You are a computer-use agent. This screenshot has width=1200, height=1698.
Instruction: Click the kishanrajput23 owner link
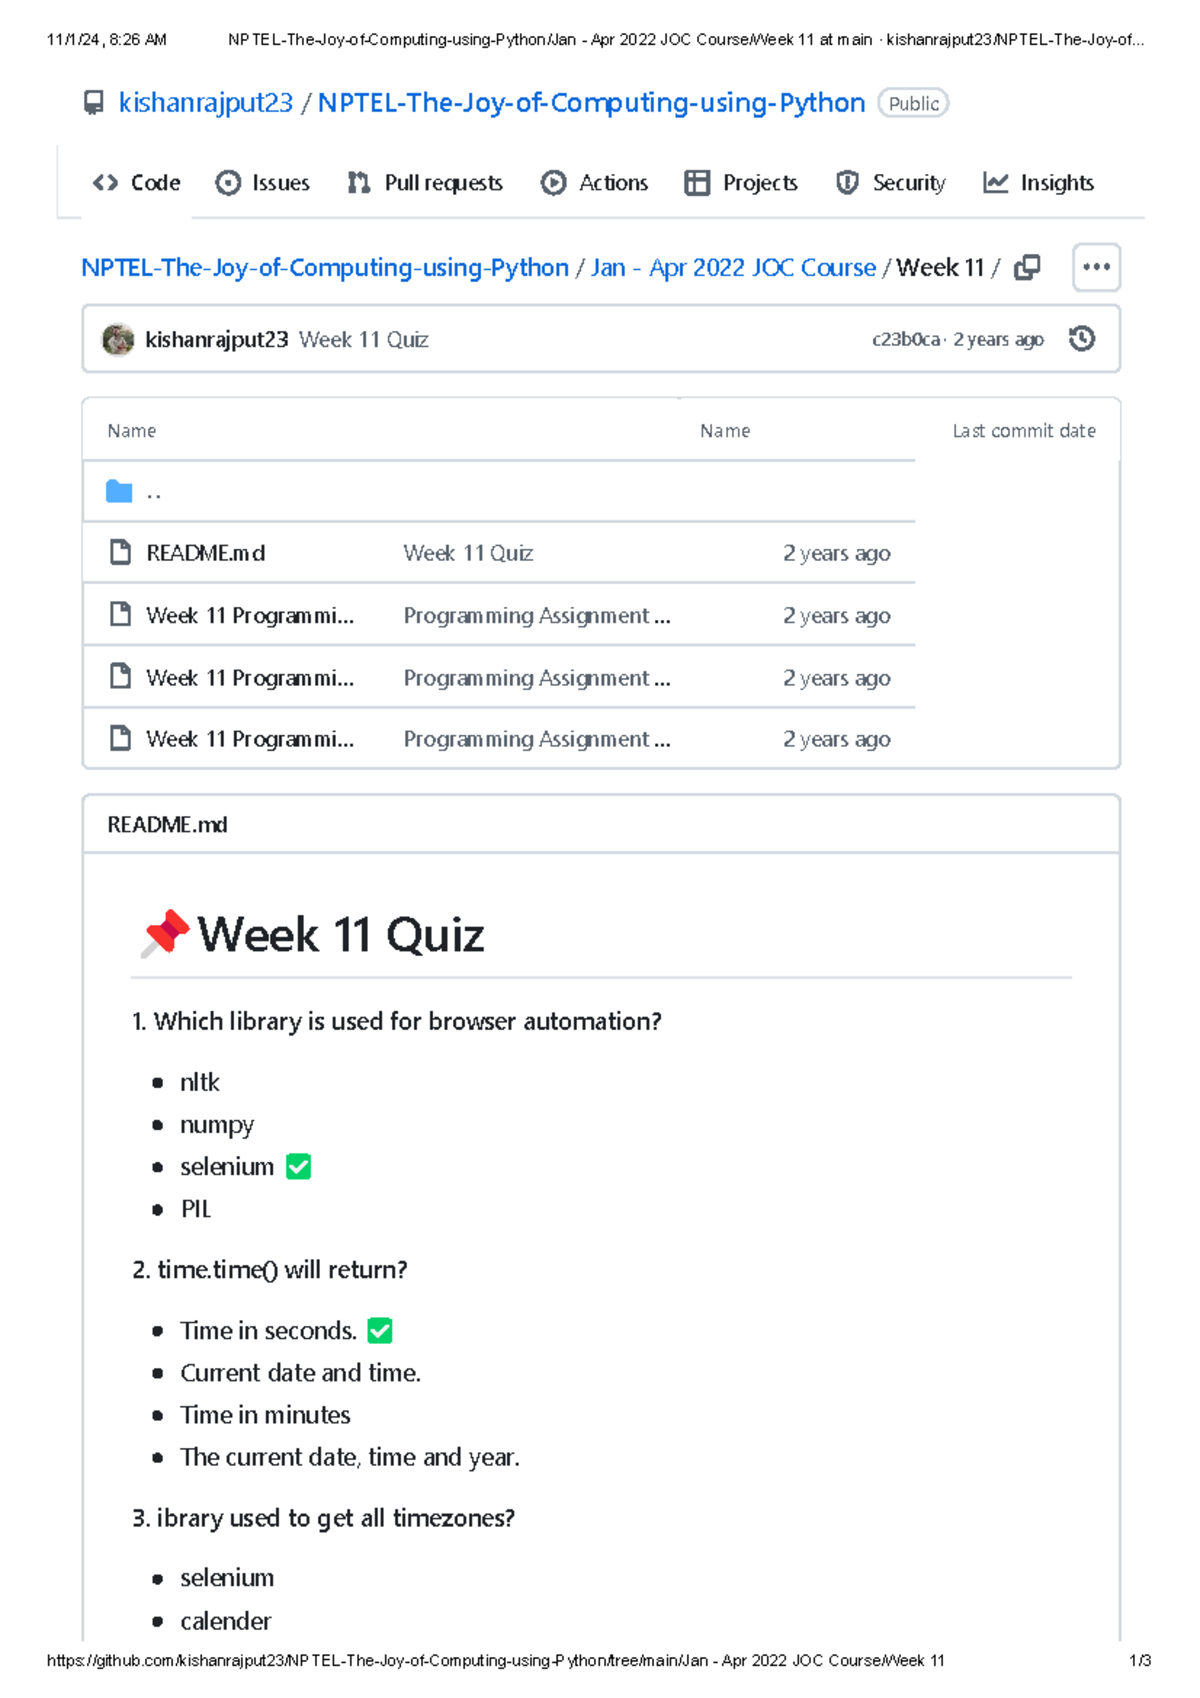coord(206,103)
